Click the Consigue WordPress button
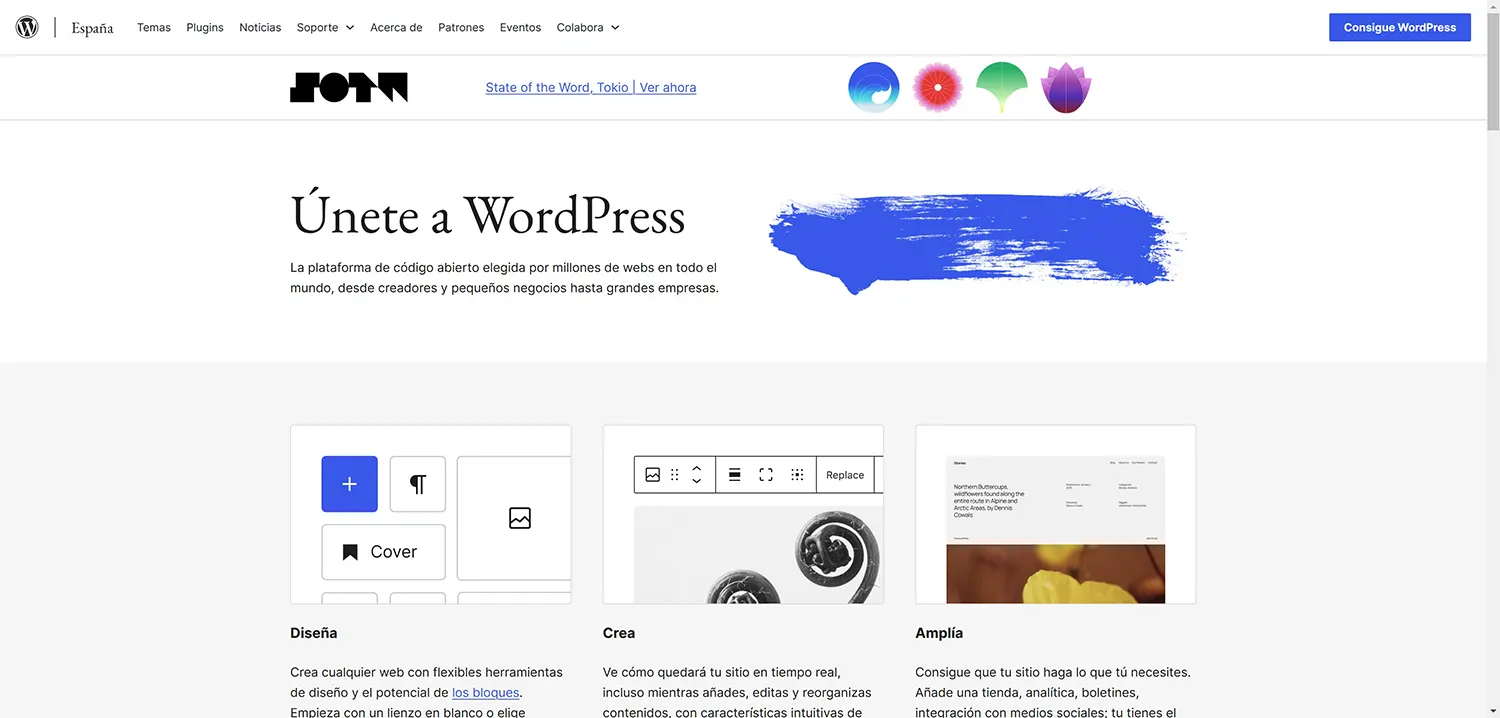This screenshot has height=718, width=1500. (x=1399, y=27)
